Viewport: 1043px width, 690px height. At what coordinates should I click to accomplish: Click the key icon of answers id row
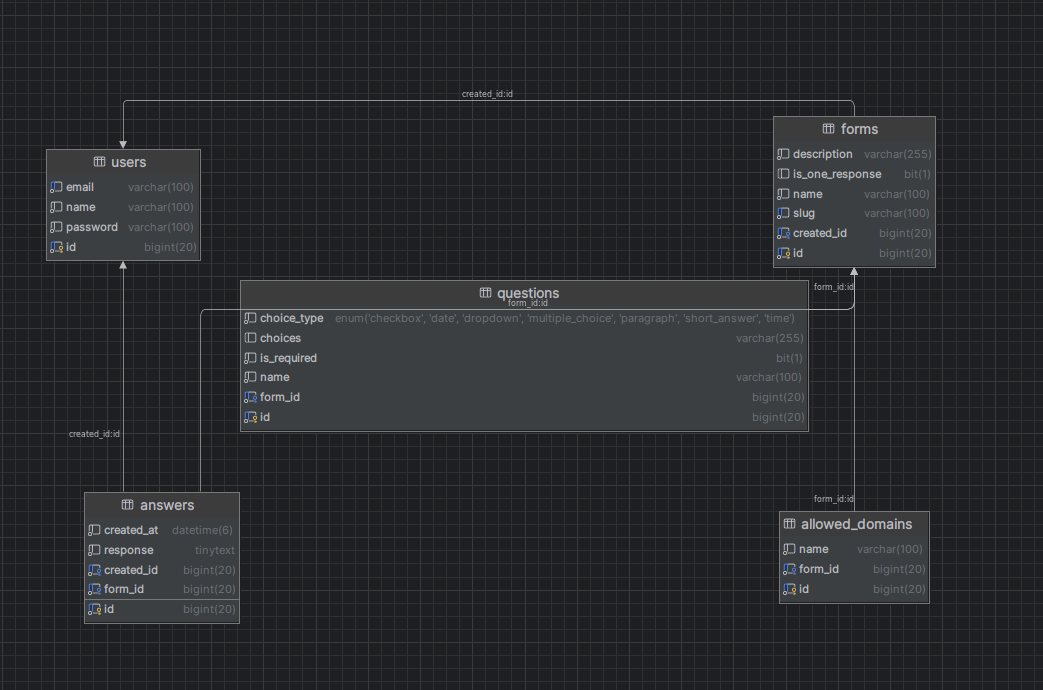(94, 609)
